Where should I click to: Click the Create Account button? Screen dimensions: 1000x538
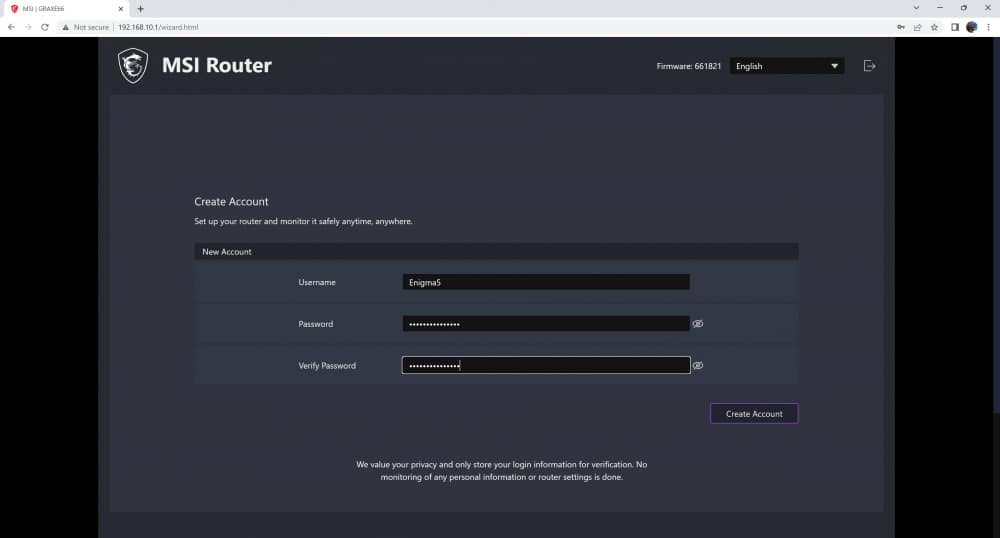[754, 414]
